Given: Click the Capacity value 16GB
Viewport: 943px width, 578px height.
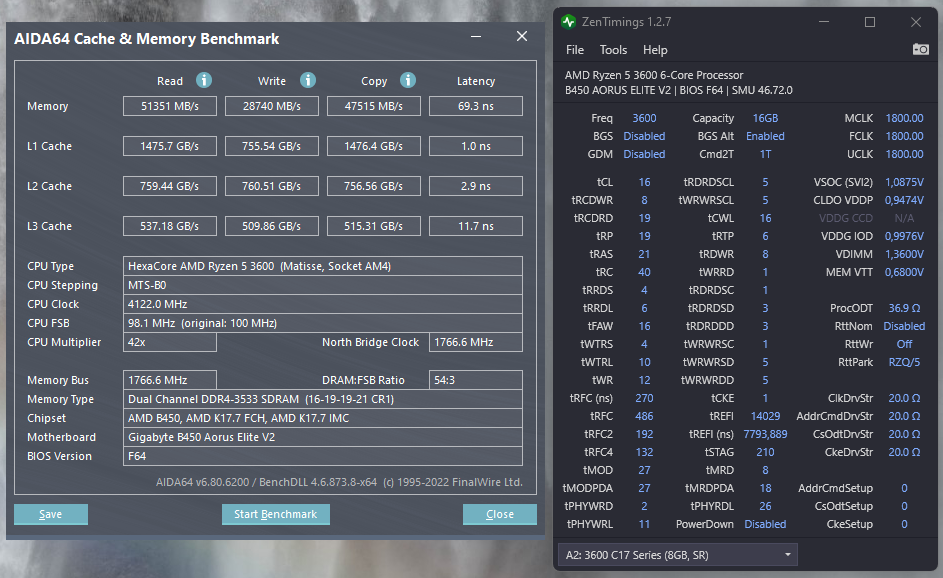Looking at the screenshot, I should pos(765,118).
